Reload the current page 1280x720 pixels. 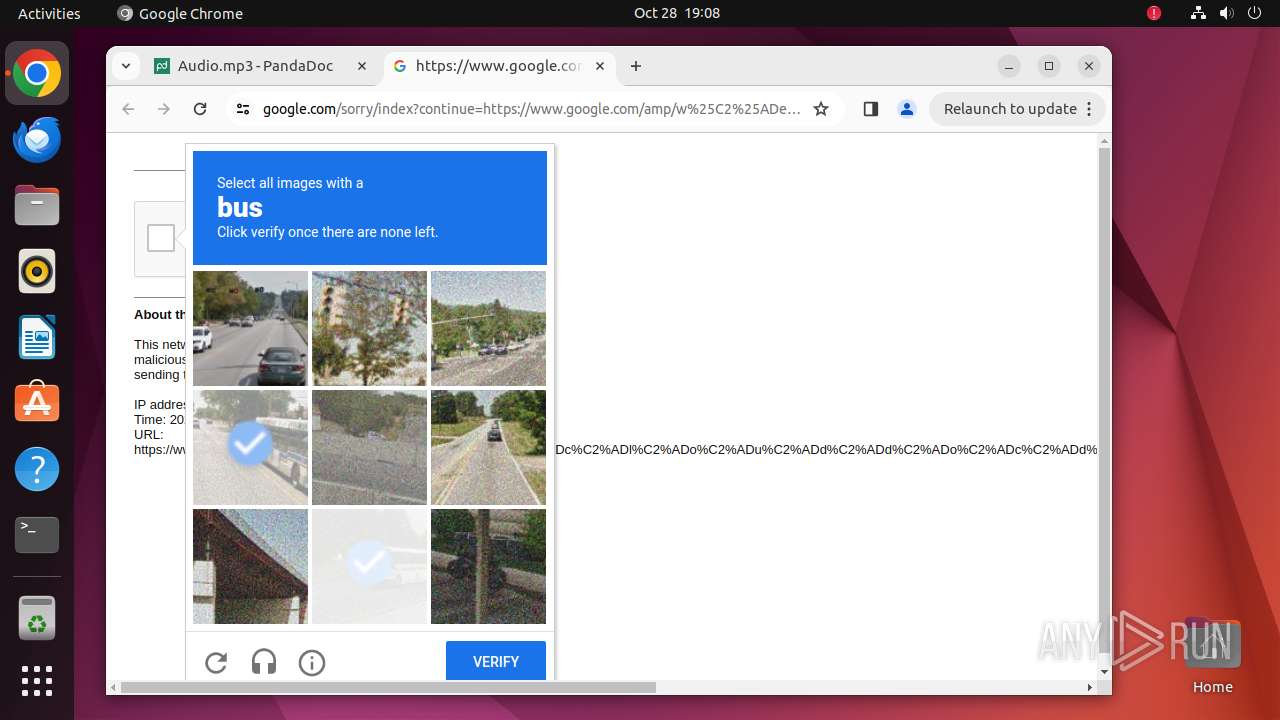[200, 109]
